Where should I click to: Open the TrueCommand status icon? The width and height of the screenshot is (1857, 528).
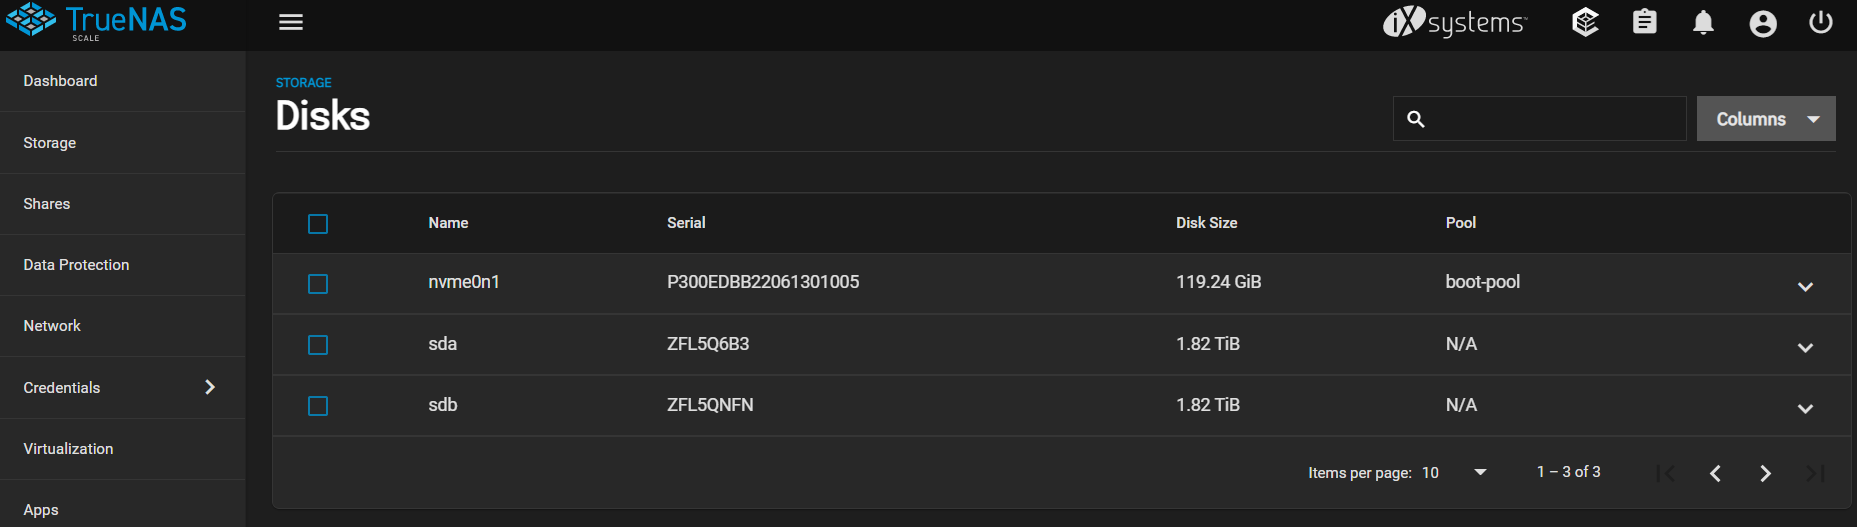tap(1586, 22)
